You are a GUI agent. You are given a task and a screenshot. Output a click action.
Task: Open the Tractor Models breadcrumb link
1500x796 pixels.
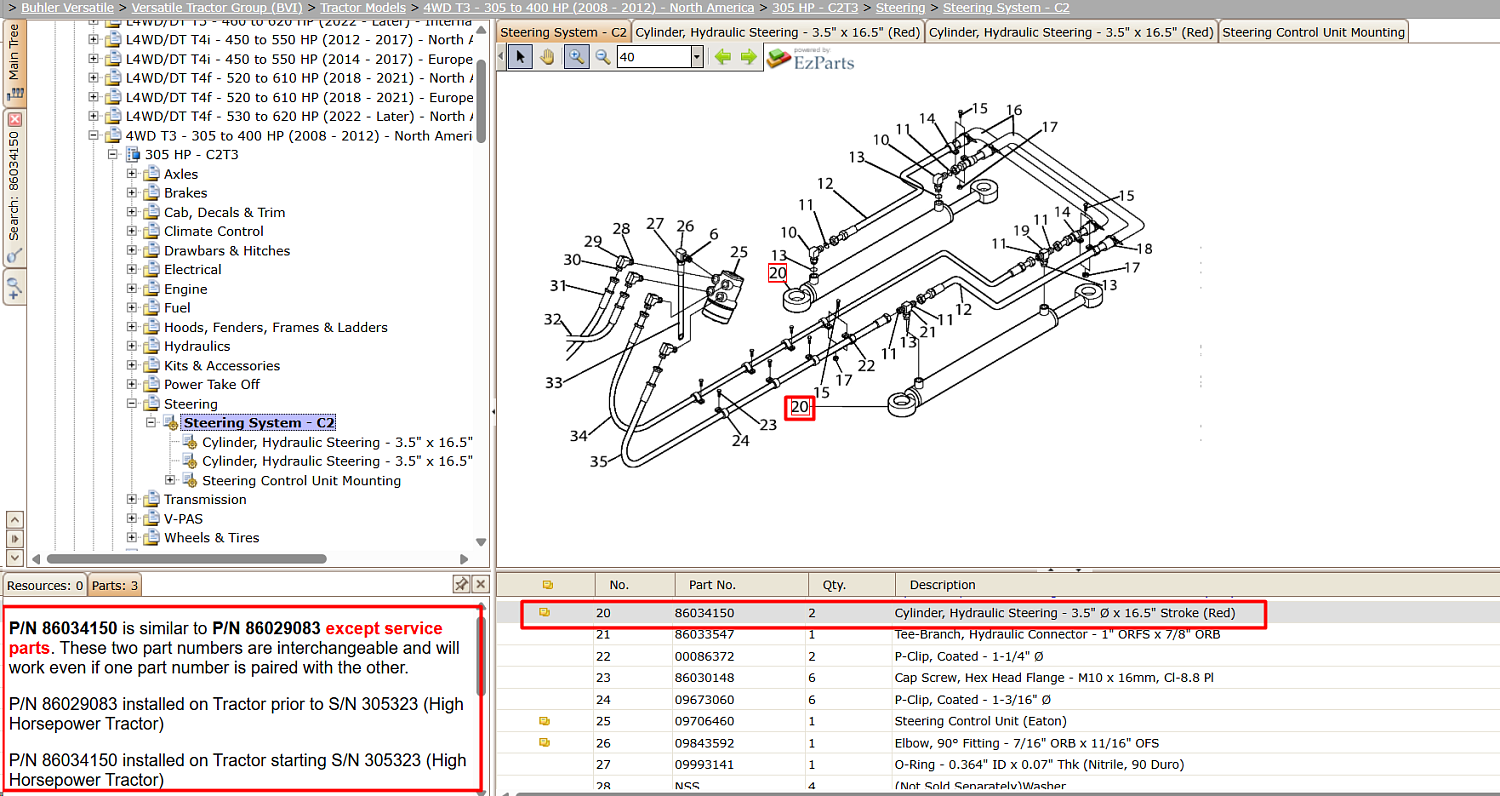363,8
